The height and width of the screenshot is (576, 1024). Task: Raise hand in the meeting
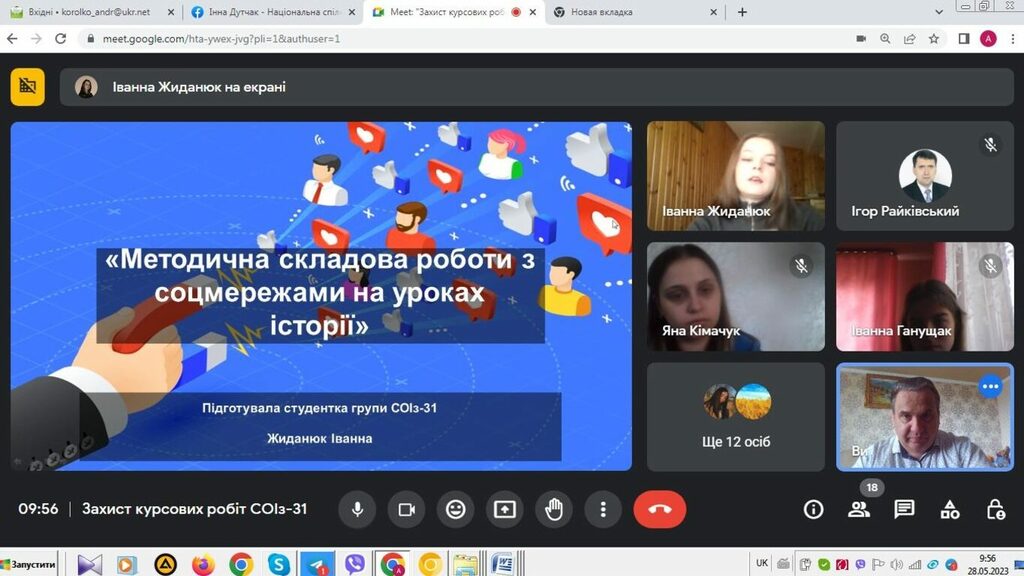click(554, 510)
